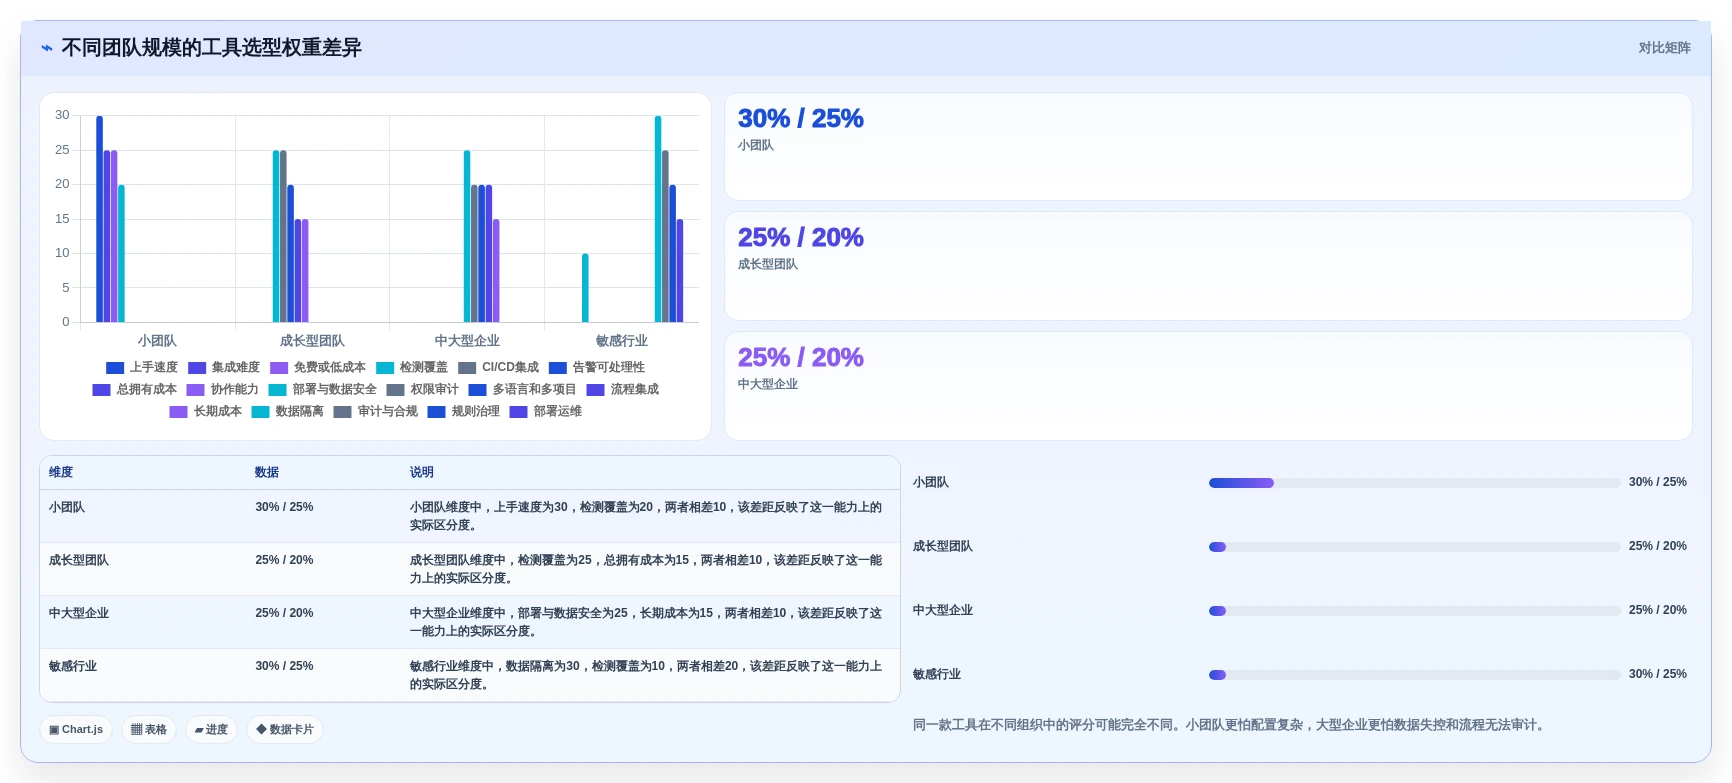Screen dimensions: 1732x783
Task: Click 小团队 label left of progress bar
Action: pyautogui.click(x=931, y=483)
